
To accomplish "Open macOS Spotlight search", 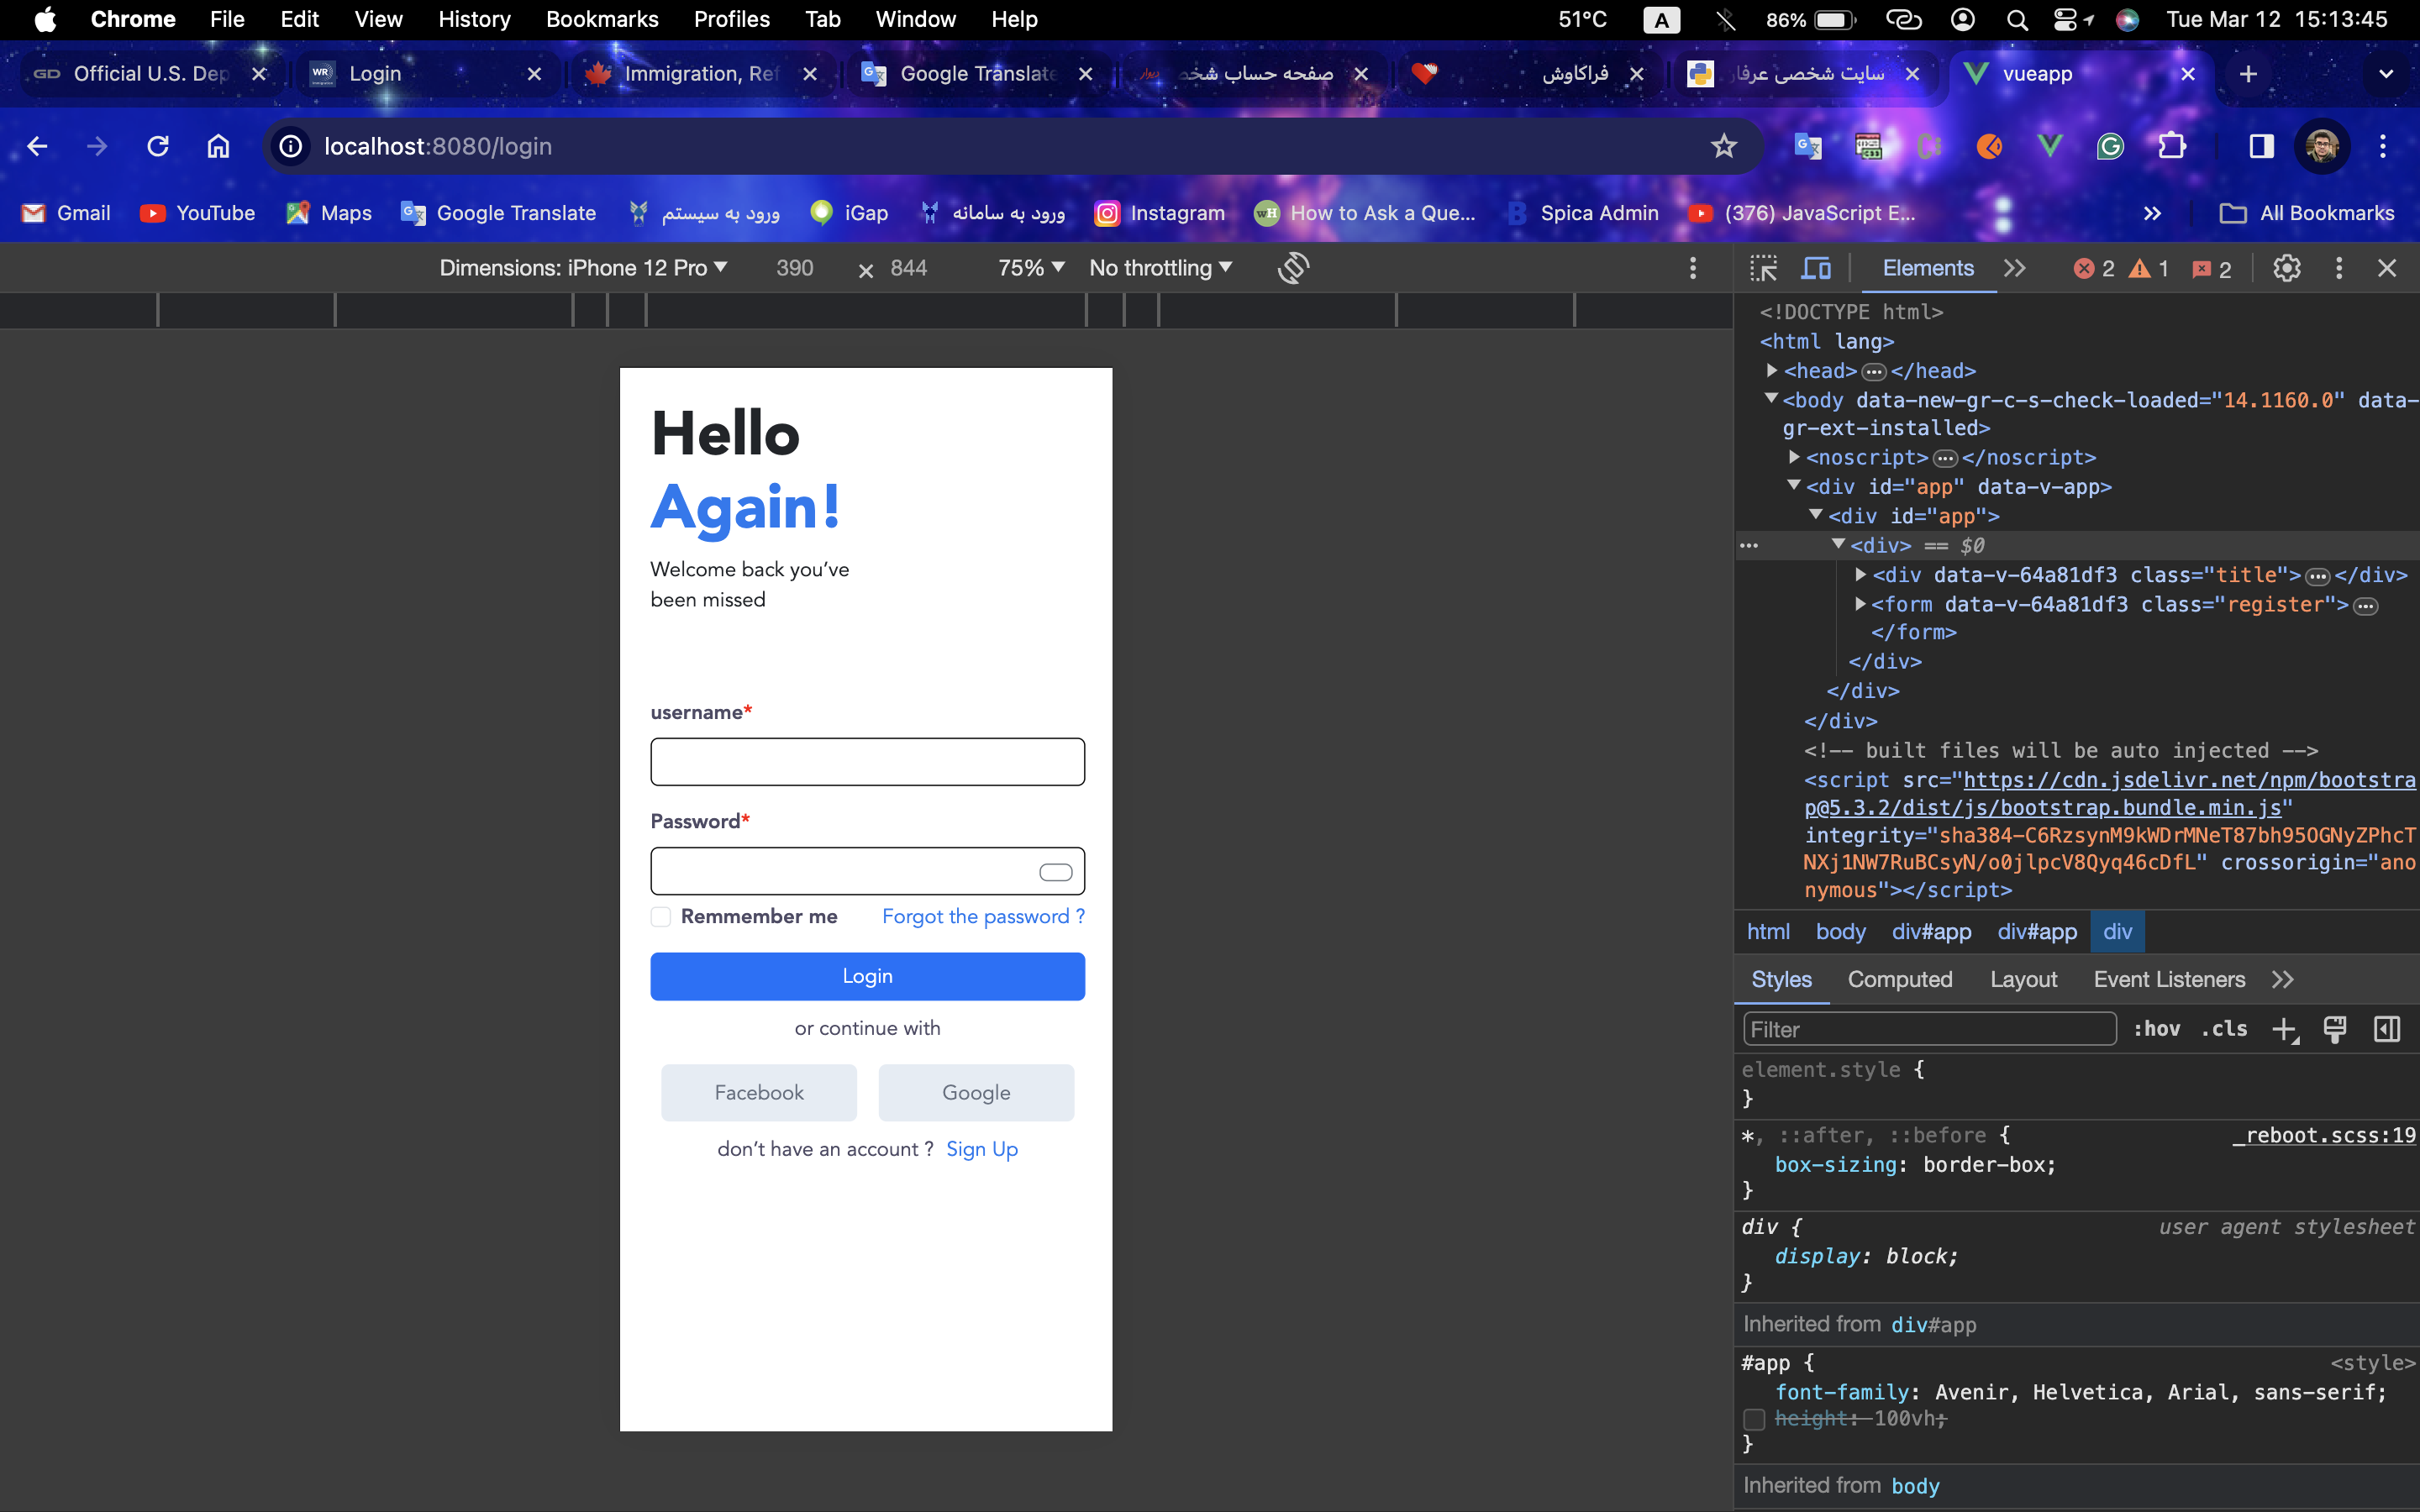I will (x=2017, y=20).
